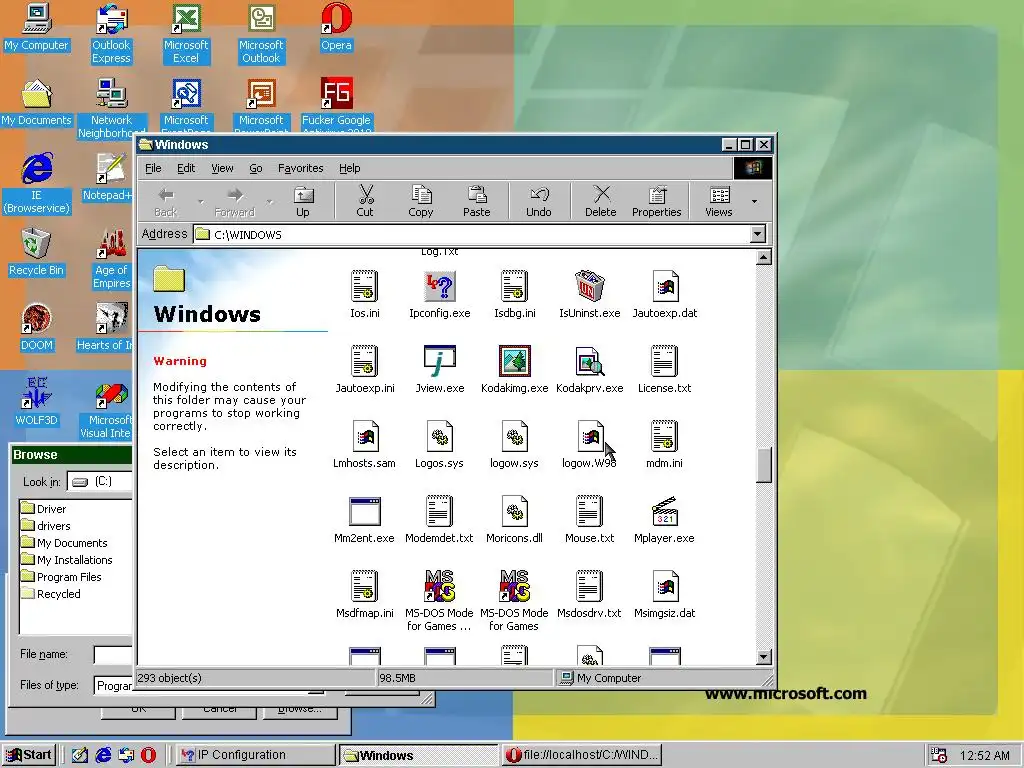Click the taskbar clock showing 12:52 AM
This screenshot has width=1024, height=768.
[984, 756]
